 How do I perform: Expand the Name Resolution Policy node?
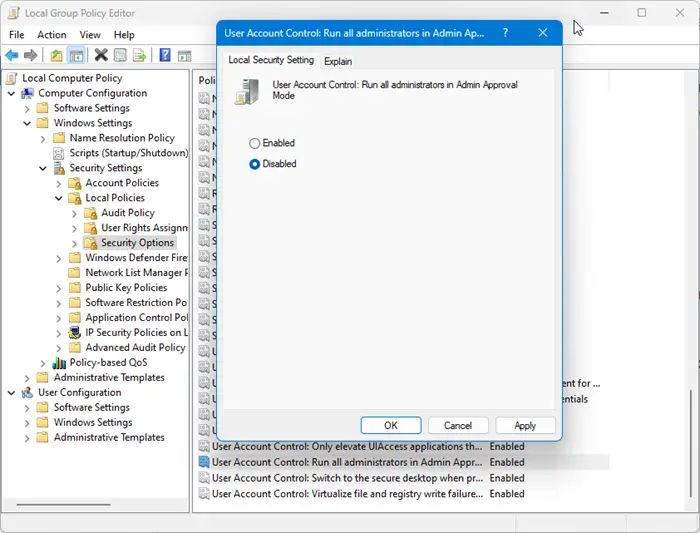(43, 139)
